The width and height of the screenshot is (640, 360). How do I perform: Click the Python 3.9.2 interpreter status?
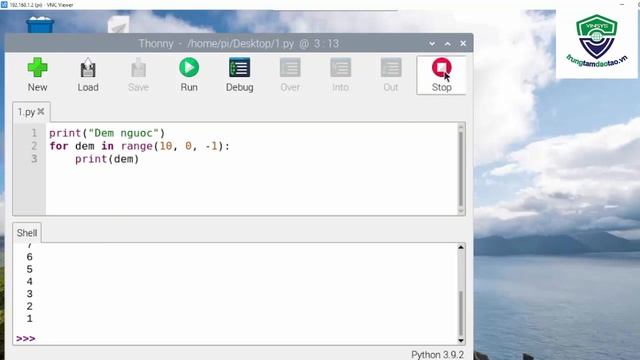(437, 355)
